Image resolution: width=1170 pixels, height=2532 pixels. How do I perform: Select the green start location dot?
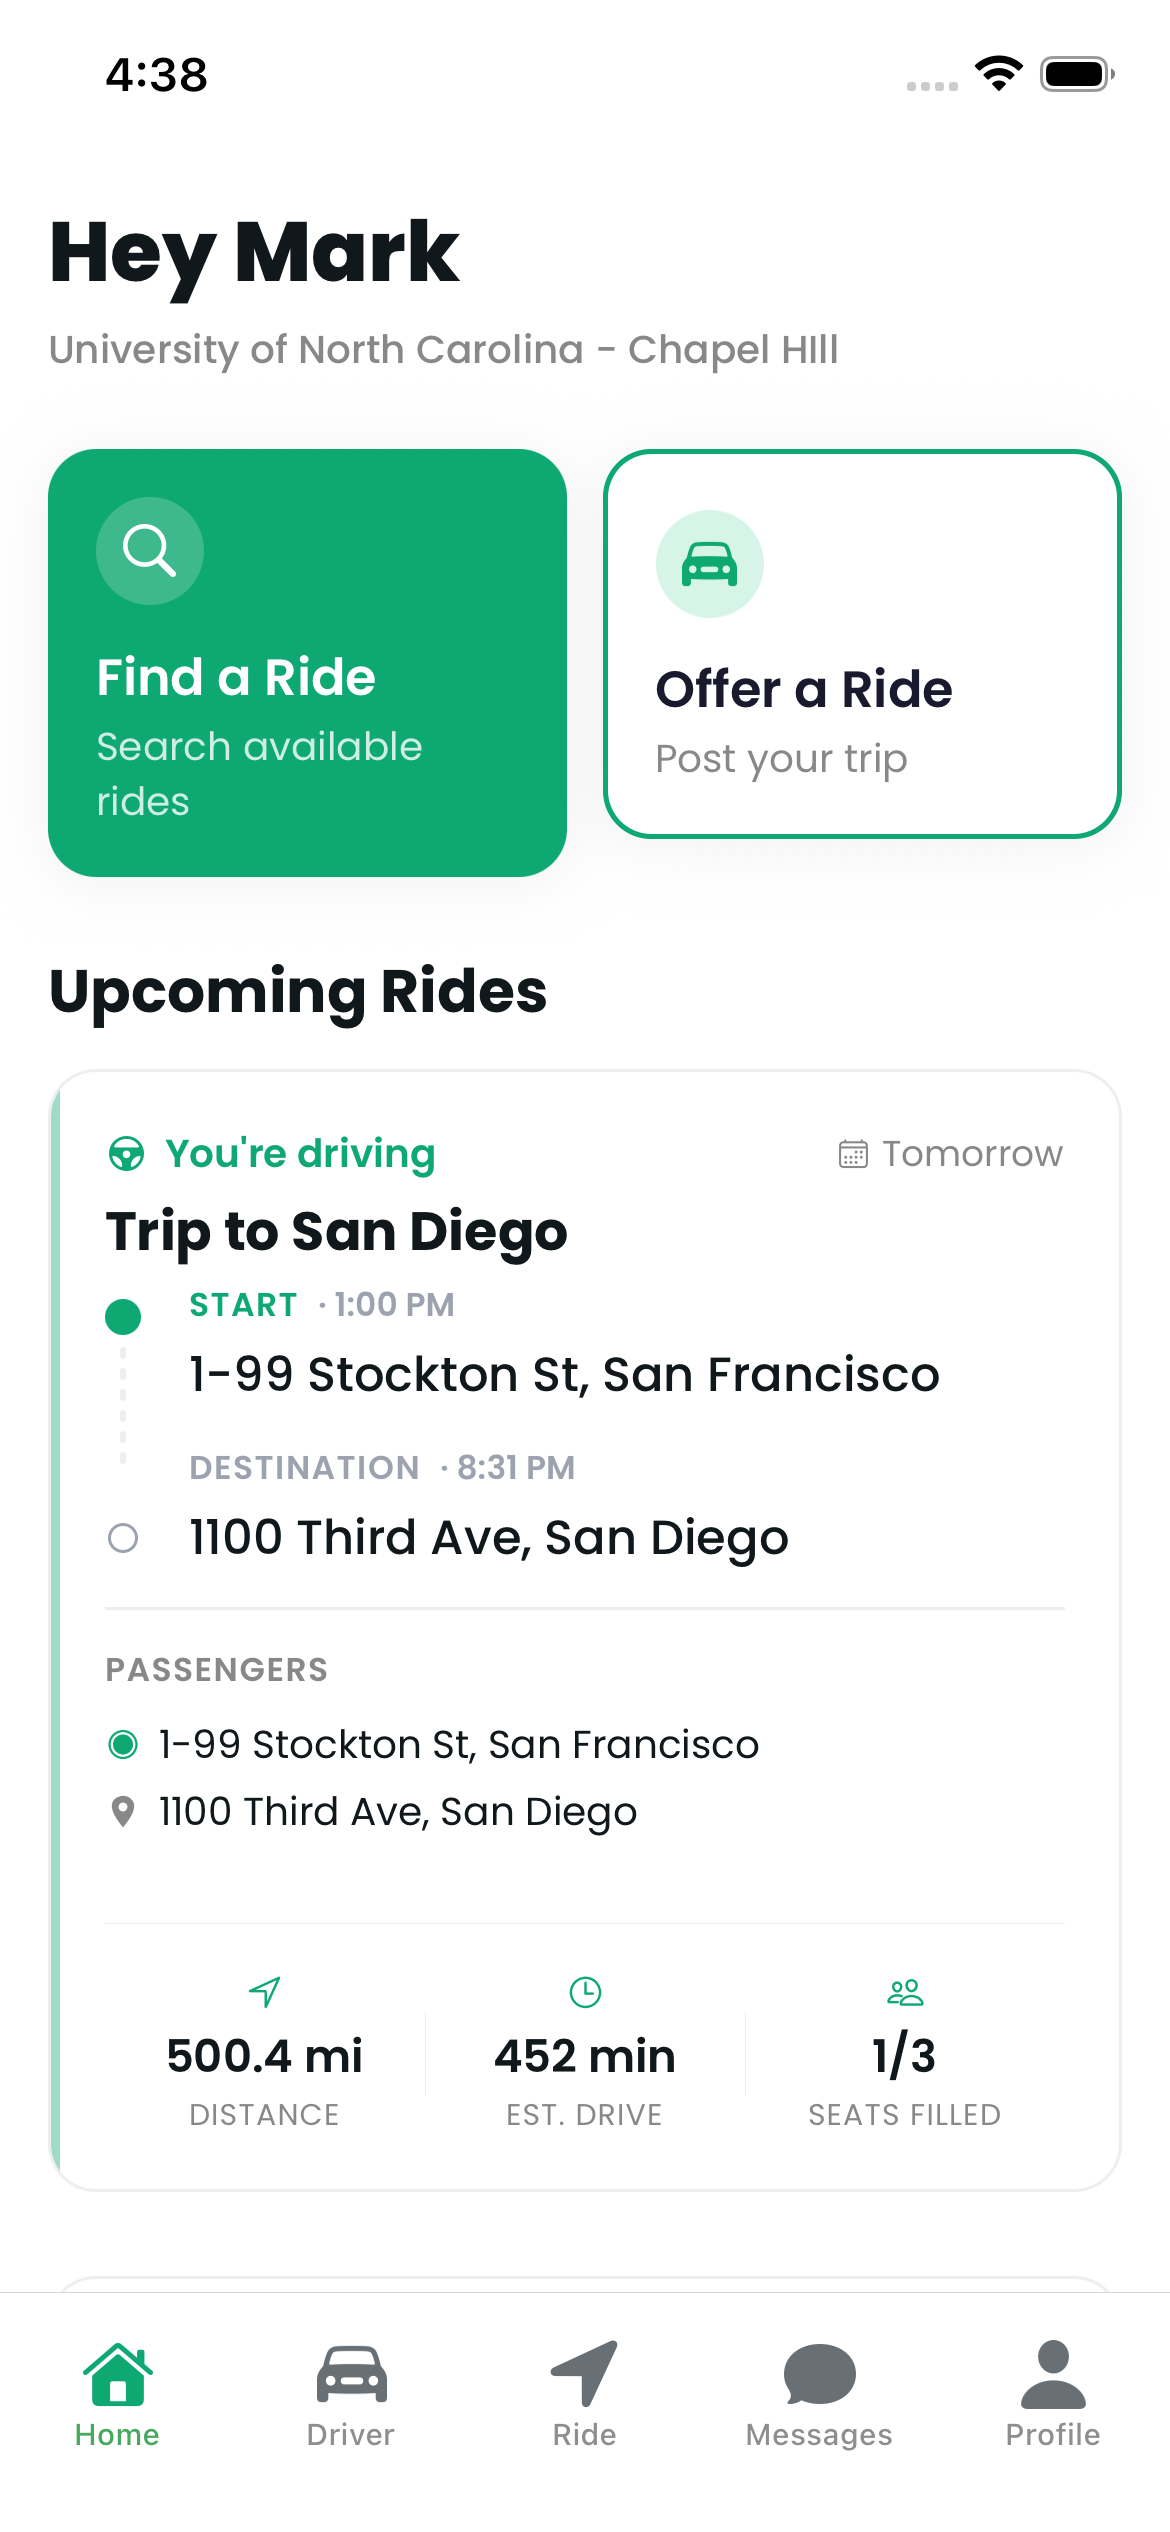pos(123,1316)
